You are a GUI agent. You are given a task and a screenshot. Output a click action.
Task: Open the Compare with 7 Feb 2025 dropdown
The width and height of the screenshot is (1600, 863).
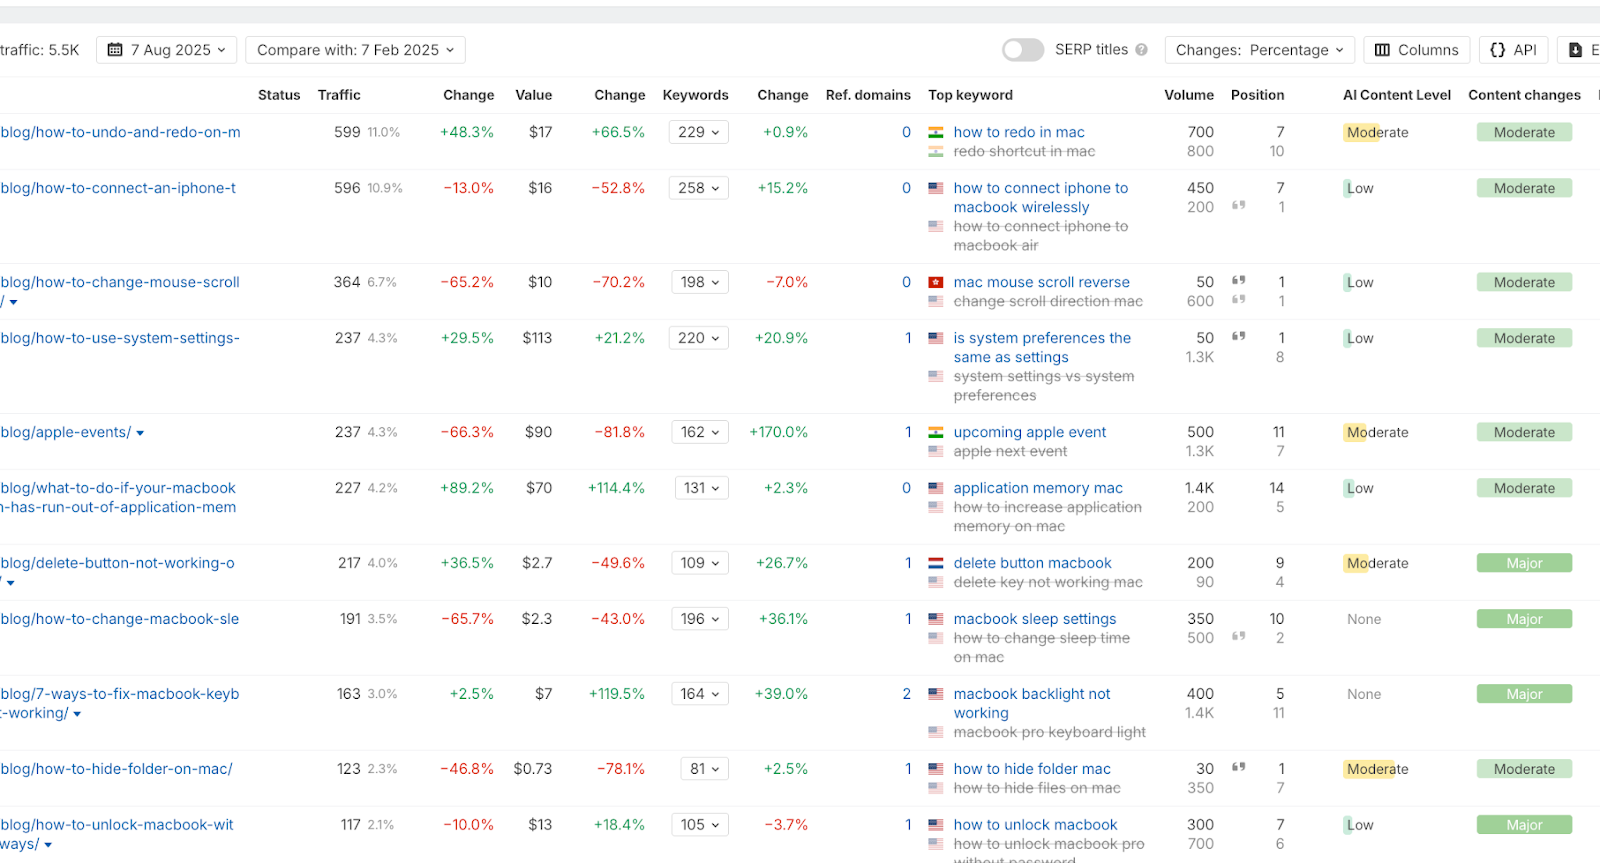(355, 50)
